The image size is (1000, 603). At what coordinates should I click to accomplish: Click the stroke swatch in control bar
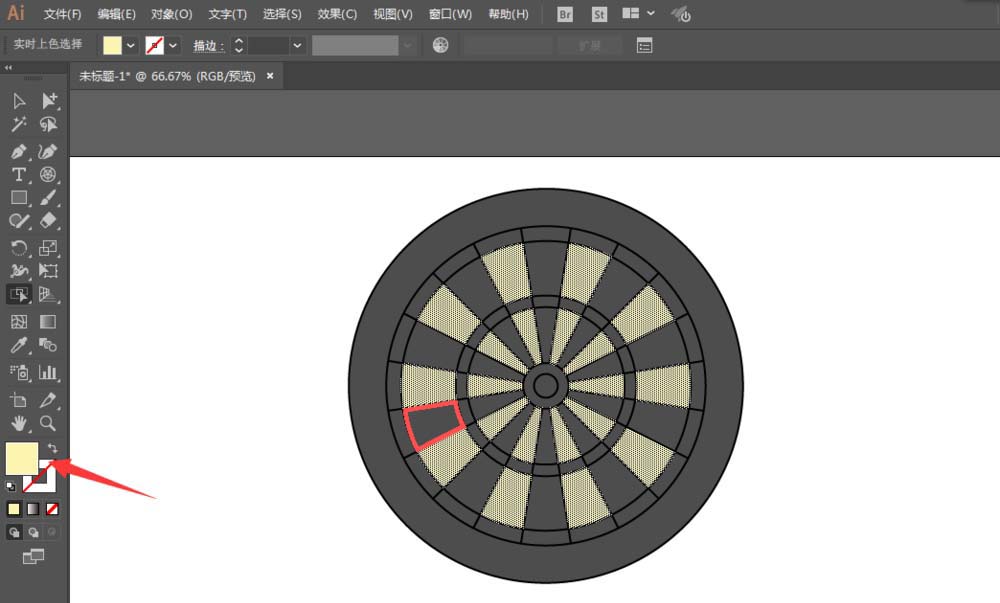click(x=154, y=45)
